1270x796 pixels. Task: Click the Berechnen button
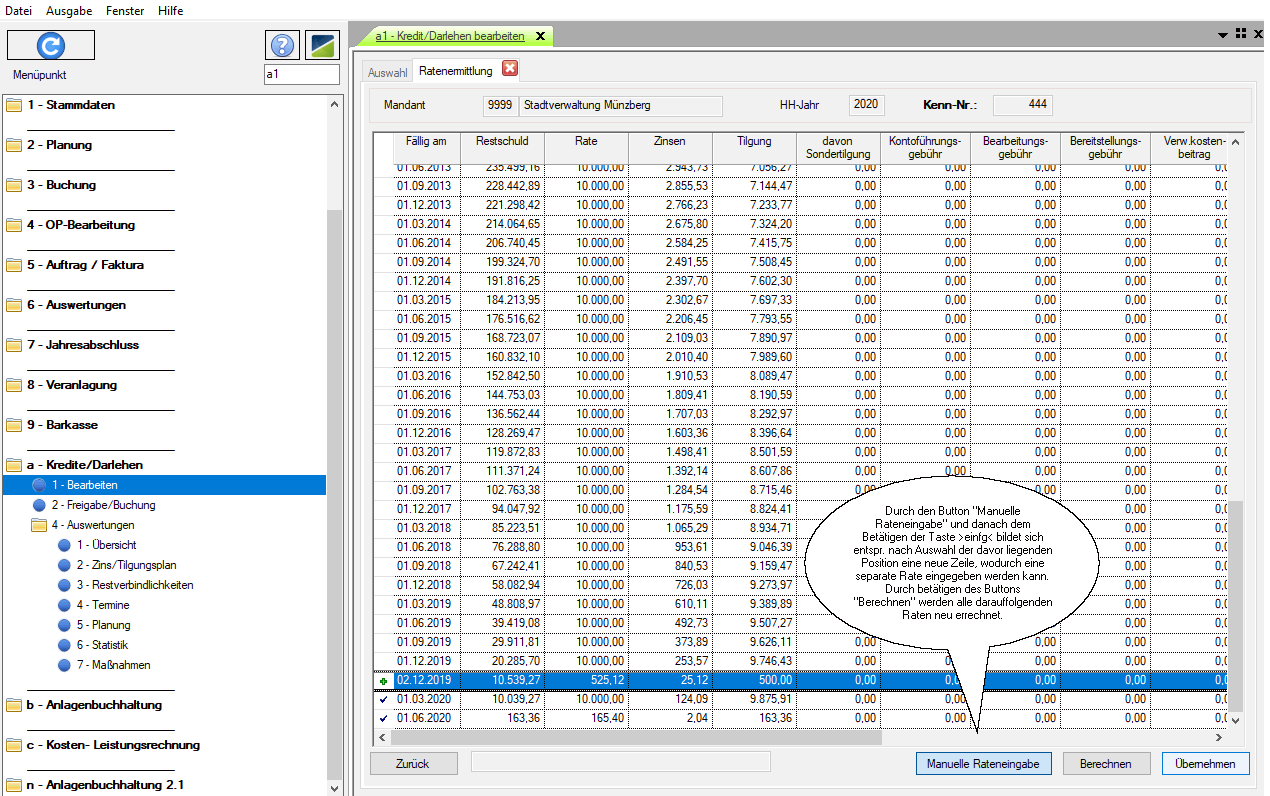tap(1105, 764)
